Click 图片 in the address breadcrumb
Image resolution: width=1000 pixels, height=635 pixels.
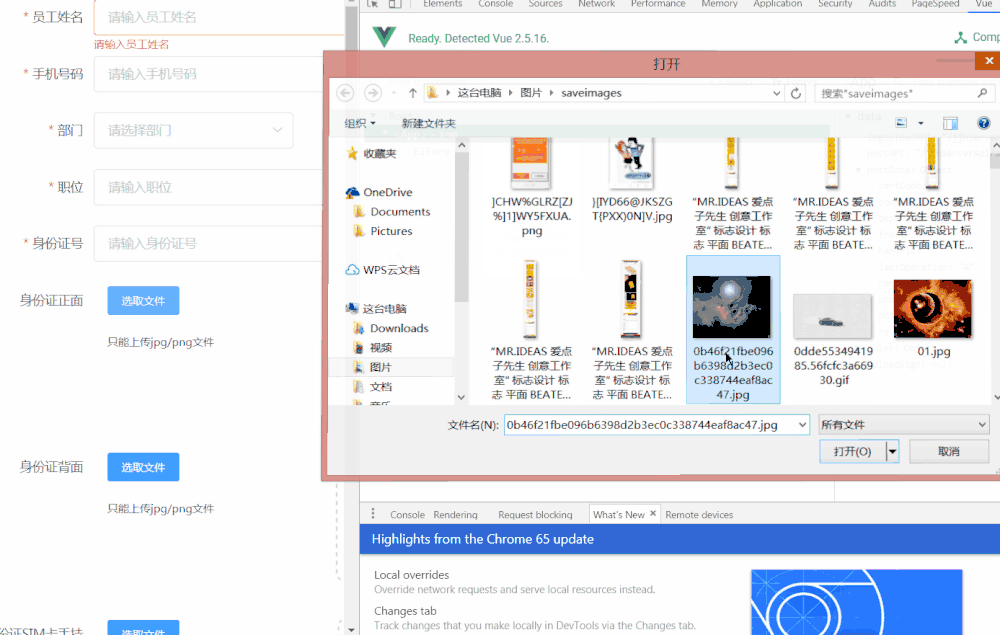pyautogui.click(x=531, y=93)
